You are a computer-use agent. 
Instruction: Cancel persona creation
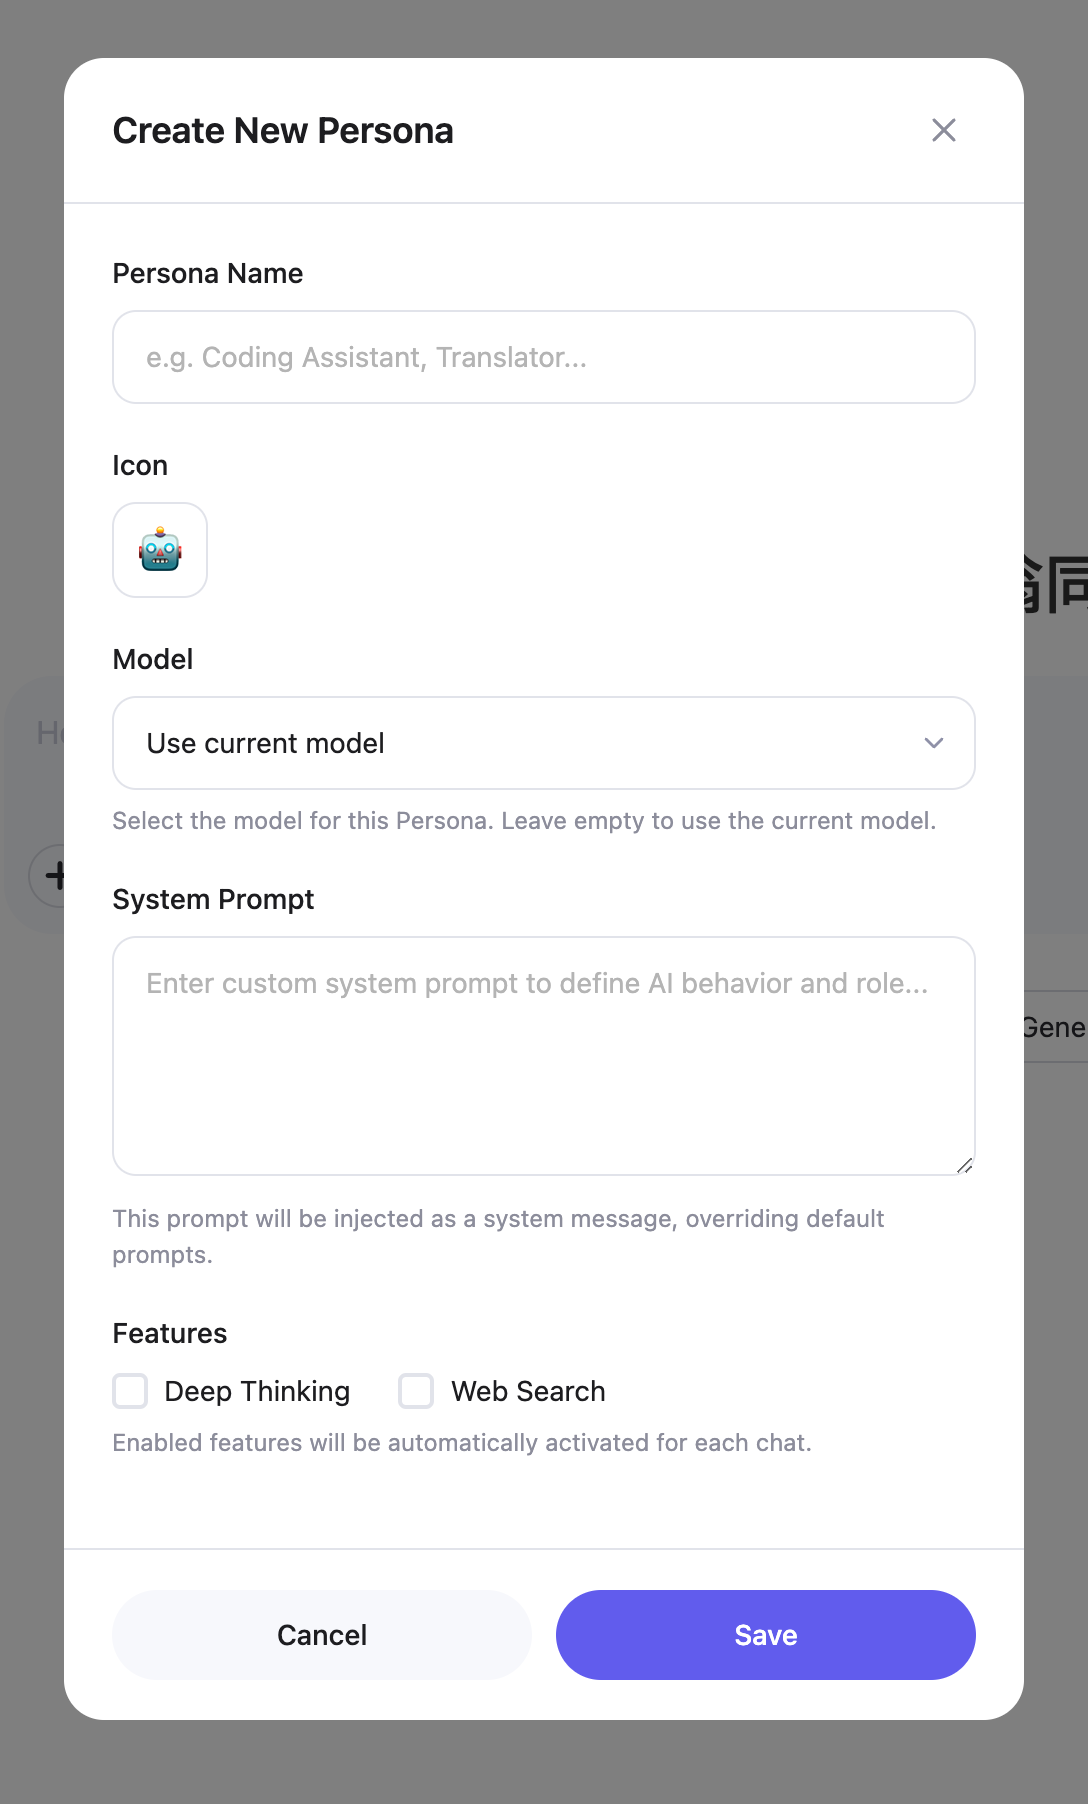click(x=321, y=1634)
